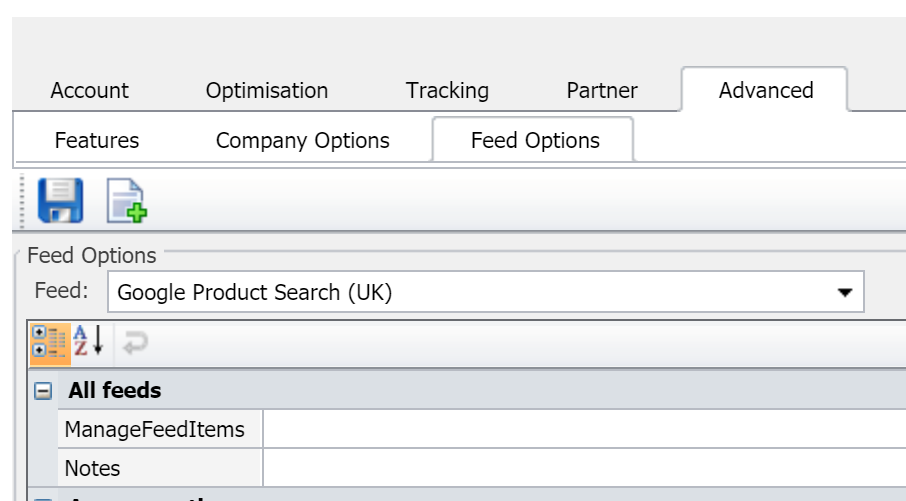Sort properties alphabetically with A-Z icon
Viewport: 906px width, 501px height.
[89, 341]
